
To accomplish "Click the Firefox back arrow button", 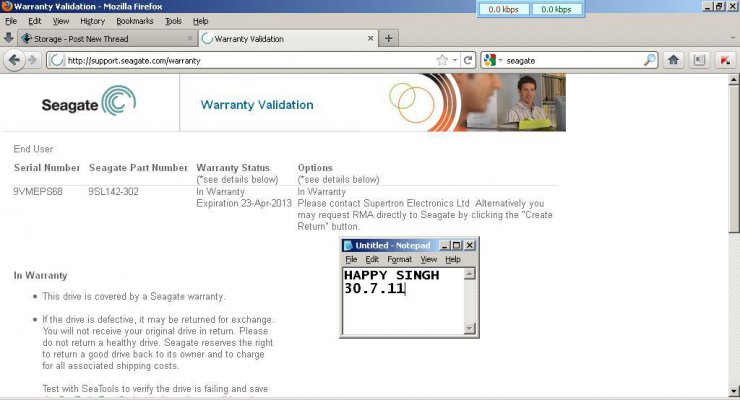I will [x=14, y=60].
